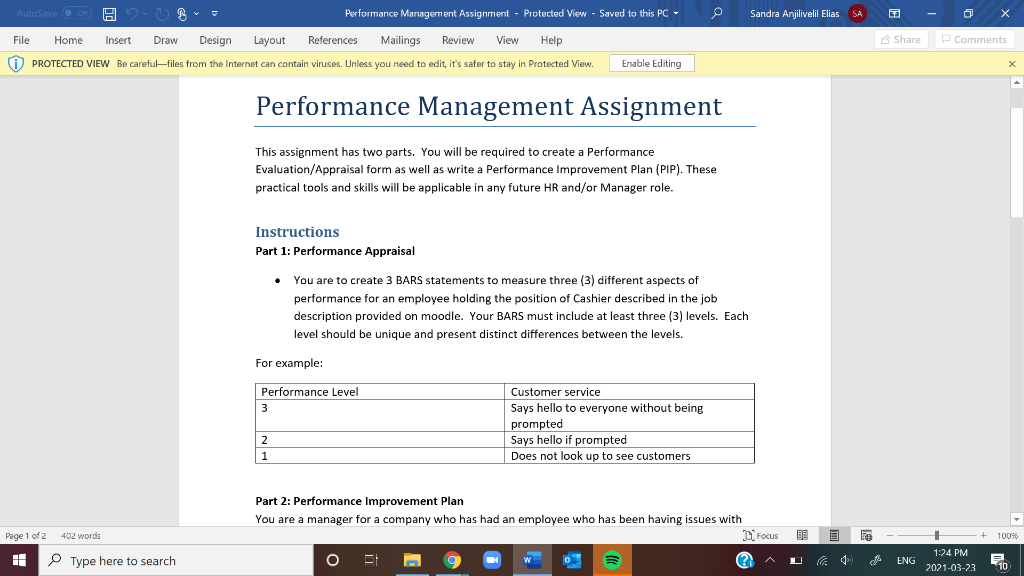Screen dimensions: 1024x576
Task: Open the Spotify app from taskbar
Action: pos(612,560)
